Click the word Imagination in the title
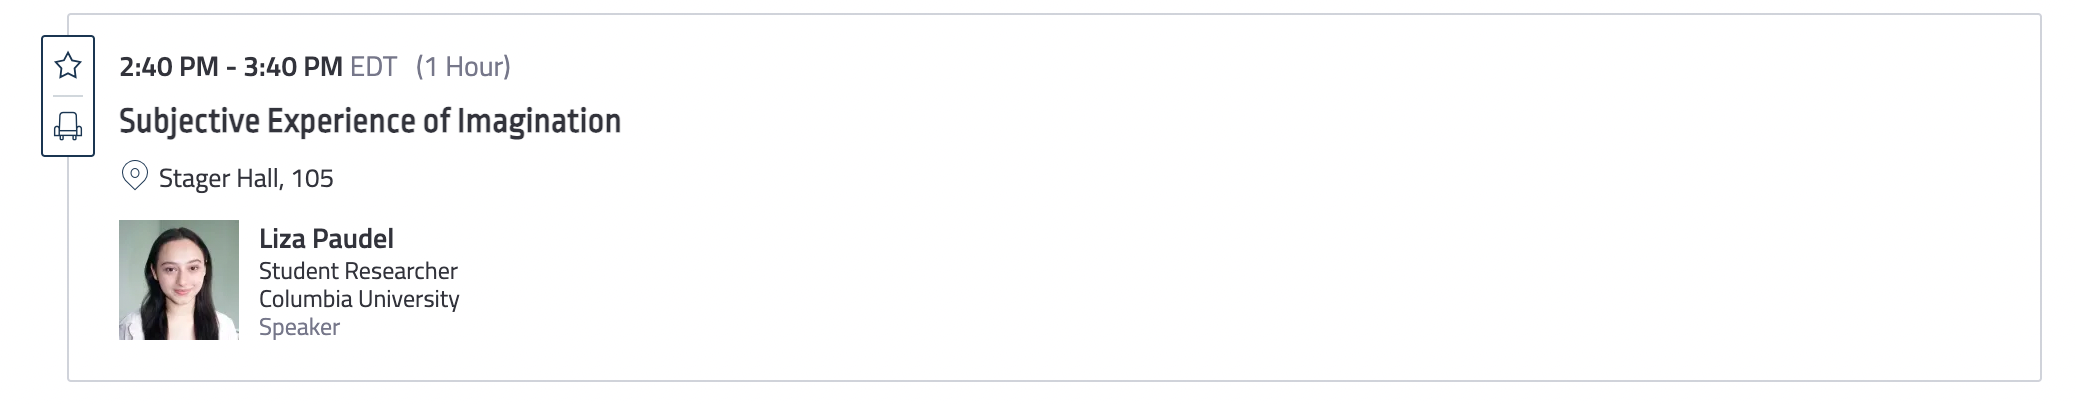Viewport: 2076px width, 404px height. tap(539, 121)
